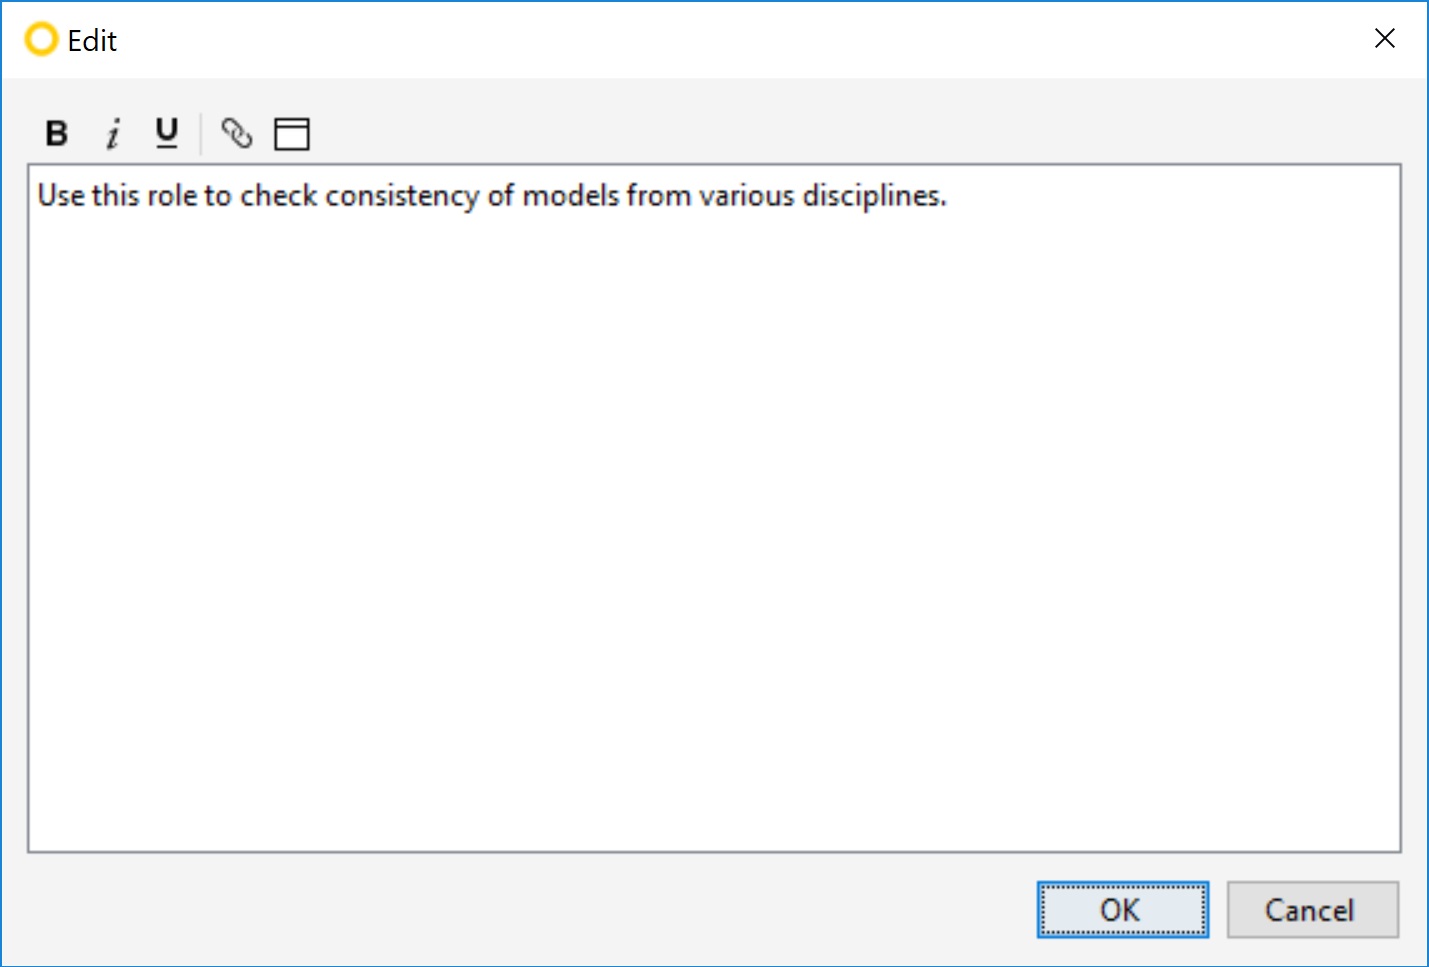The height and width of the screenshot is (967, 1429).
Task: Click the word "role" in the text
Action: (172, 195)
